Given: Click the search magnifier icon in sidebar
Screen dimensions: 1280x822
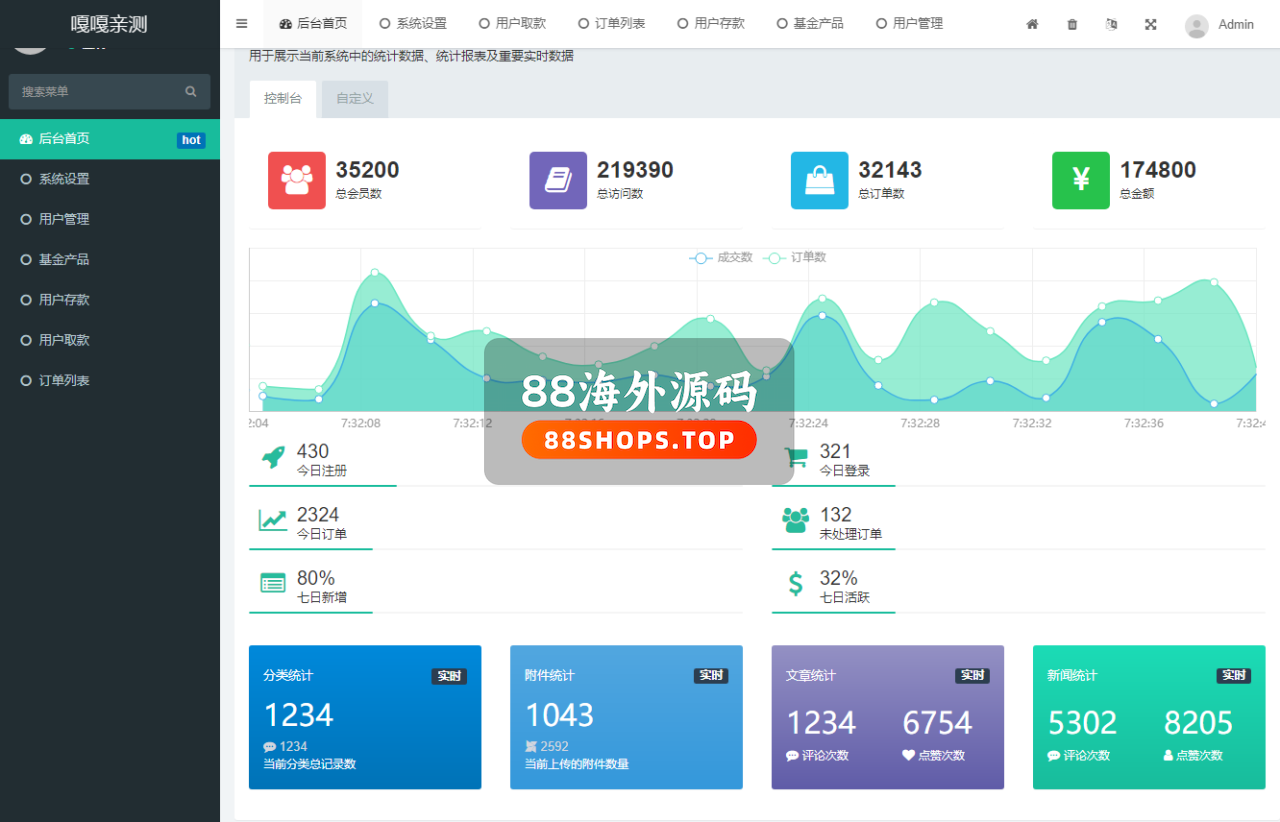Looking at the screenshot, I should [191, 91].
